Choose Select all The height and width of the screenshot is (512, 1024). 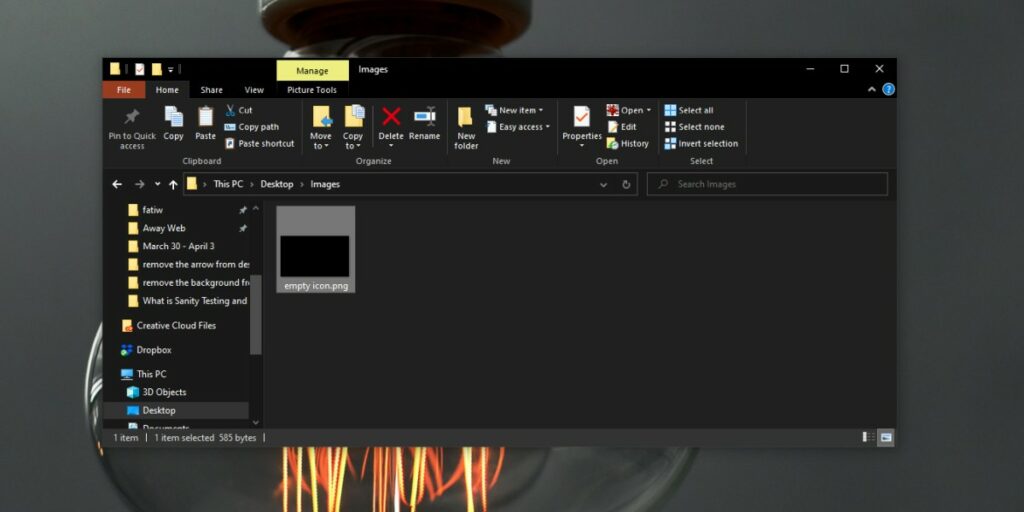click(x=689, y=110)
